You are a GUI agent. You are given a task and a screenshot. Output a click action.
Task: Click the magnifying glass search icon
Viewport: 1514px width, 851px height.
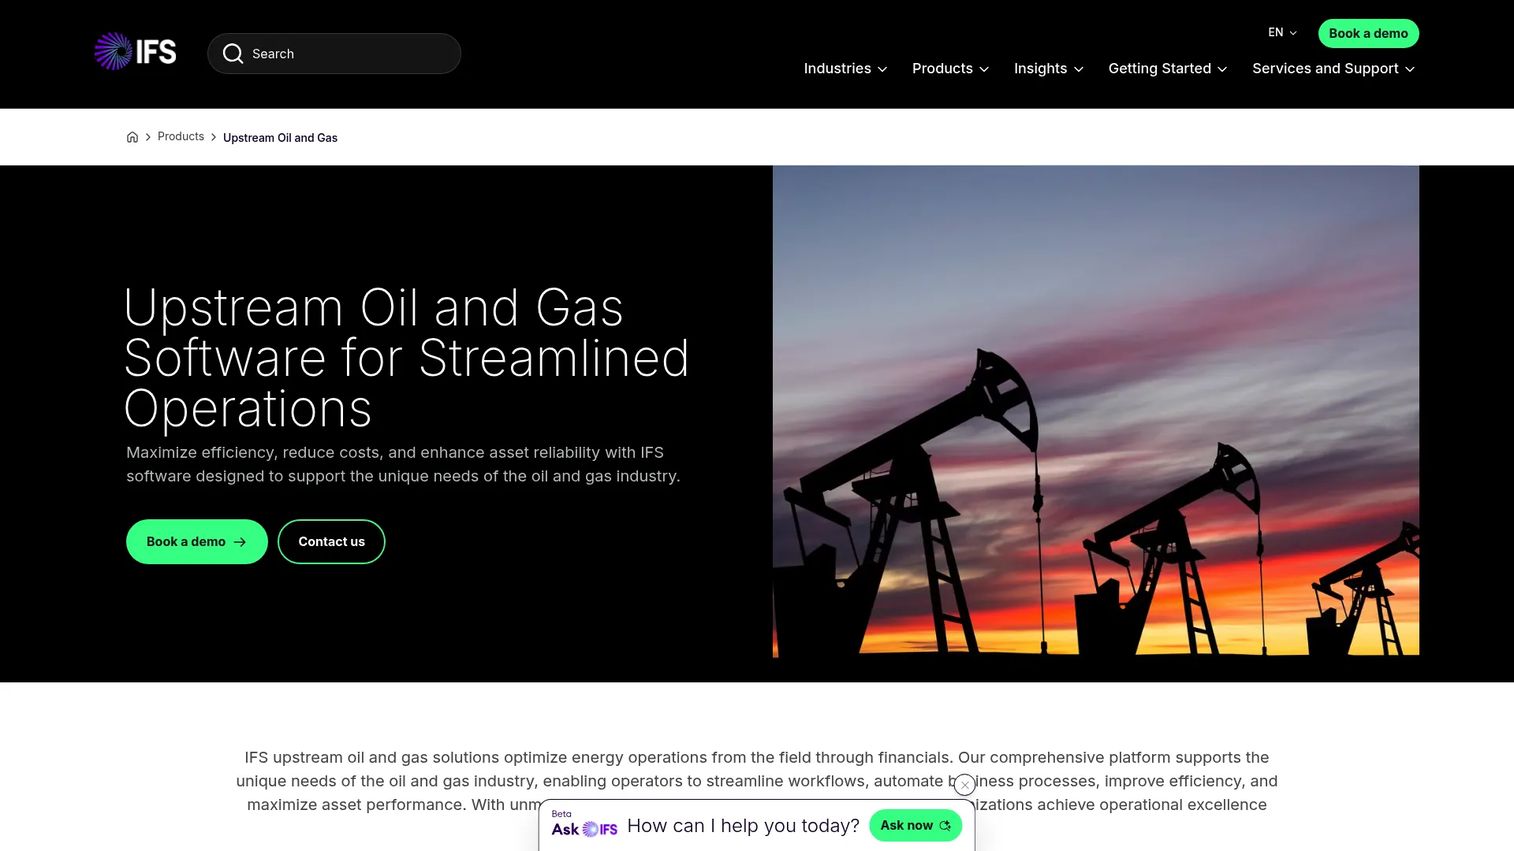233,54
